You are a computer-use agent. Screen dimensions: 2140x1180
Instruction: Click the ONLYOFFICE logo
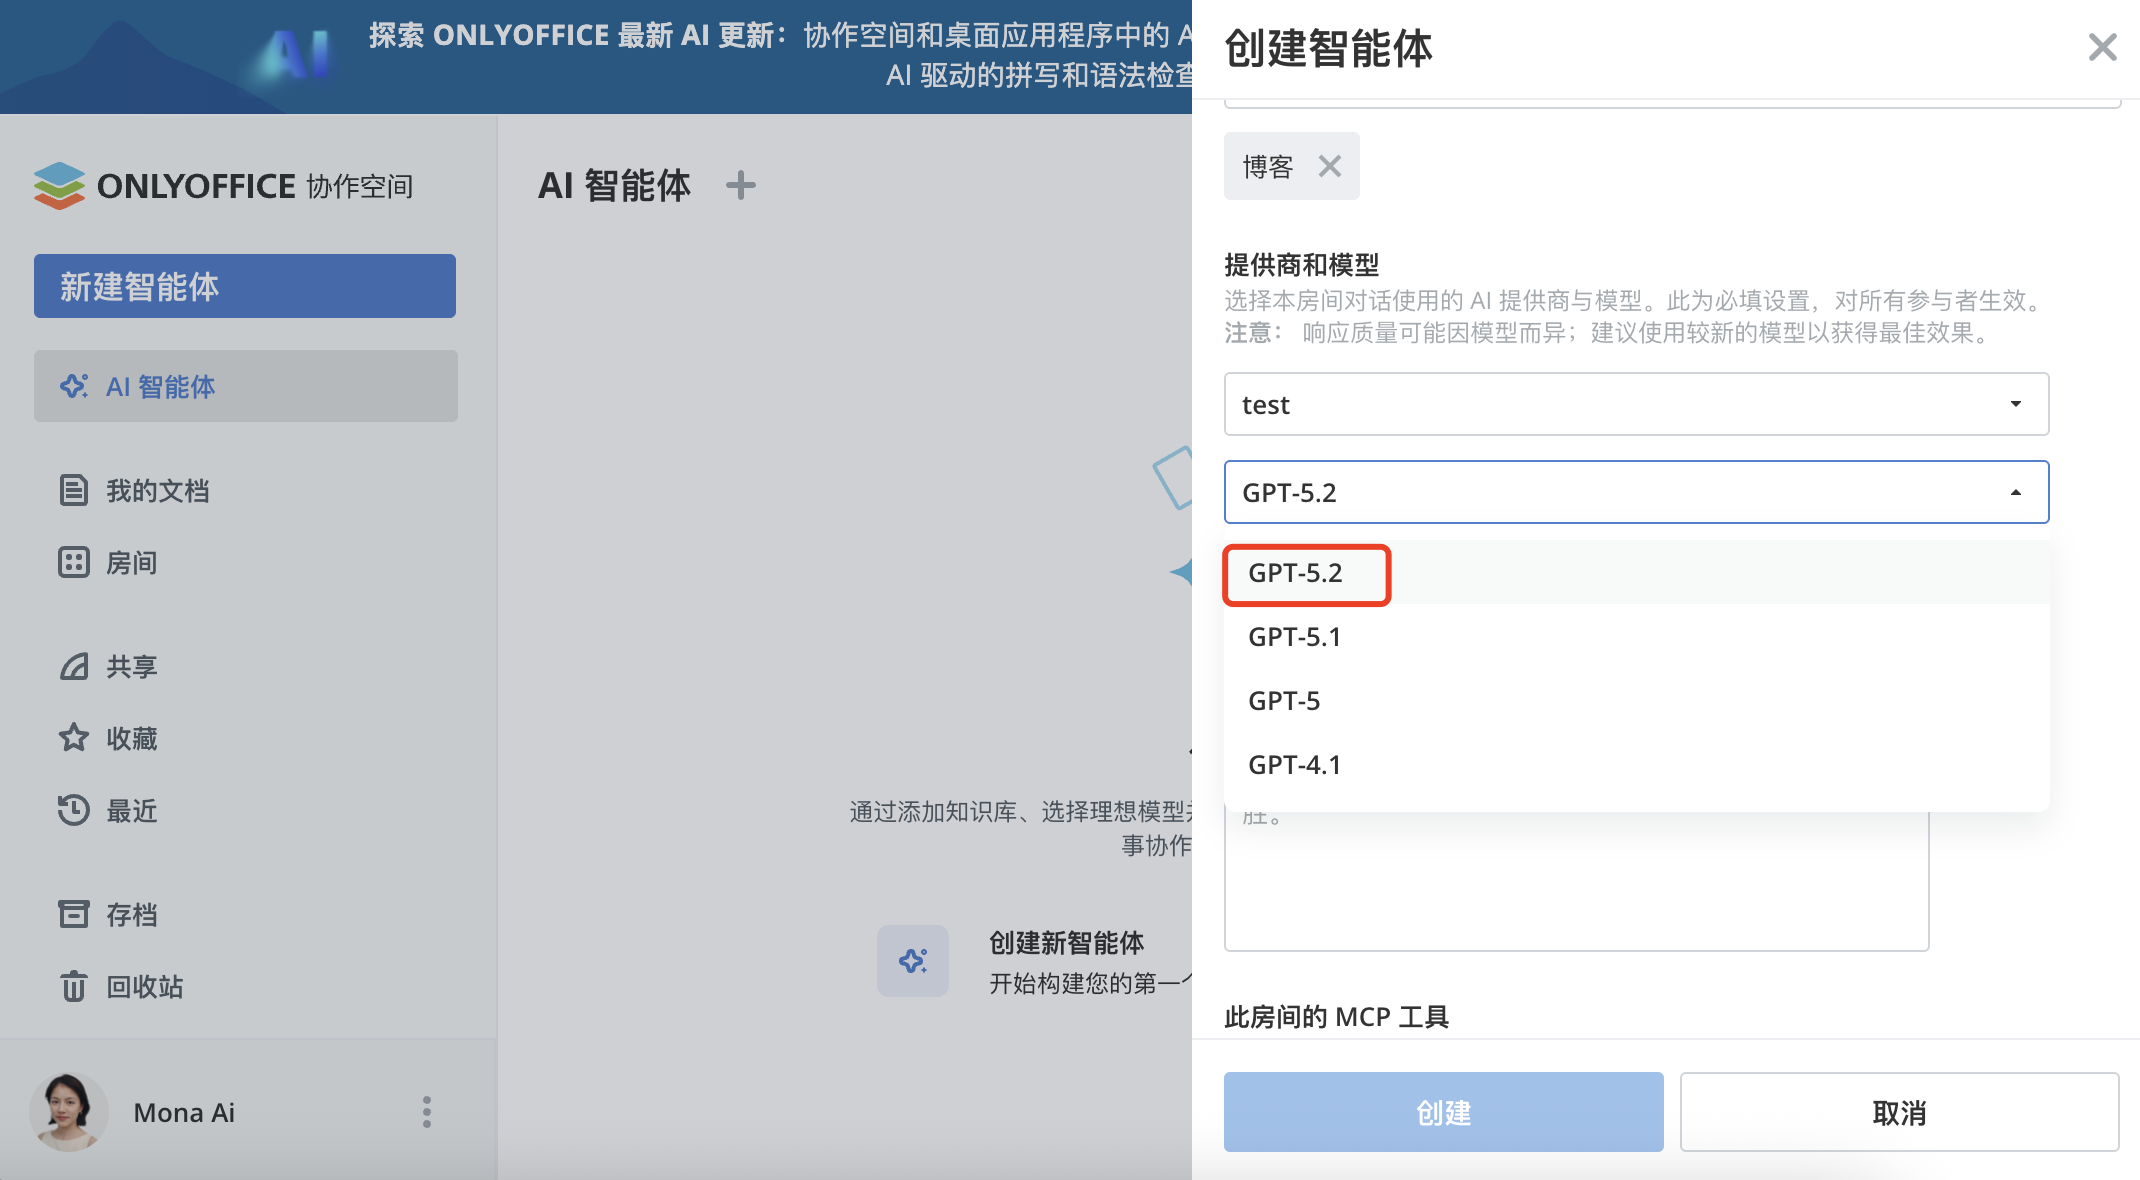pyautogui.click(x=60, y=185)
